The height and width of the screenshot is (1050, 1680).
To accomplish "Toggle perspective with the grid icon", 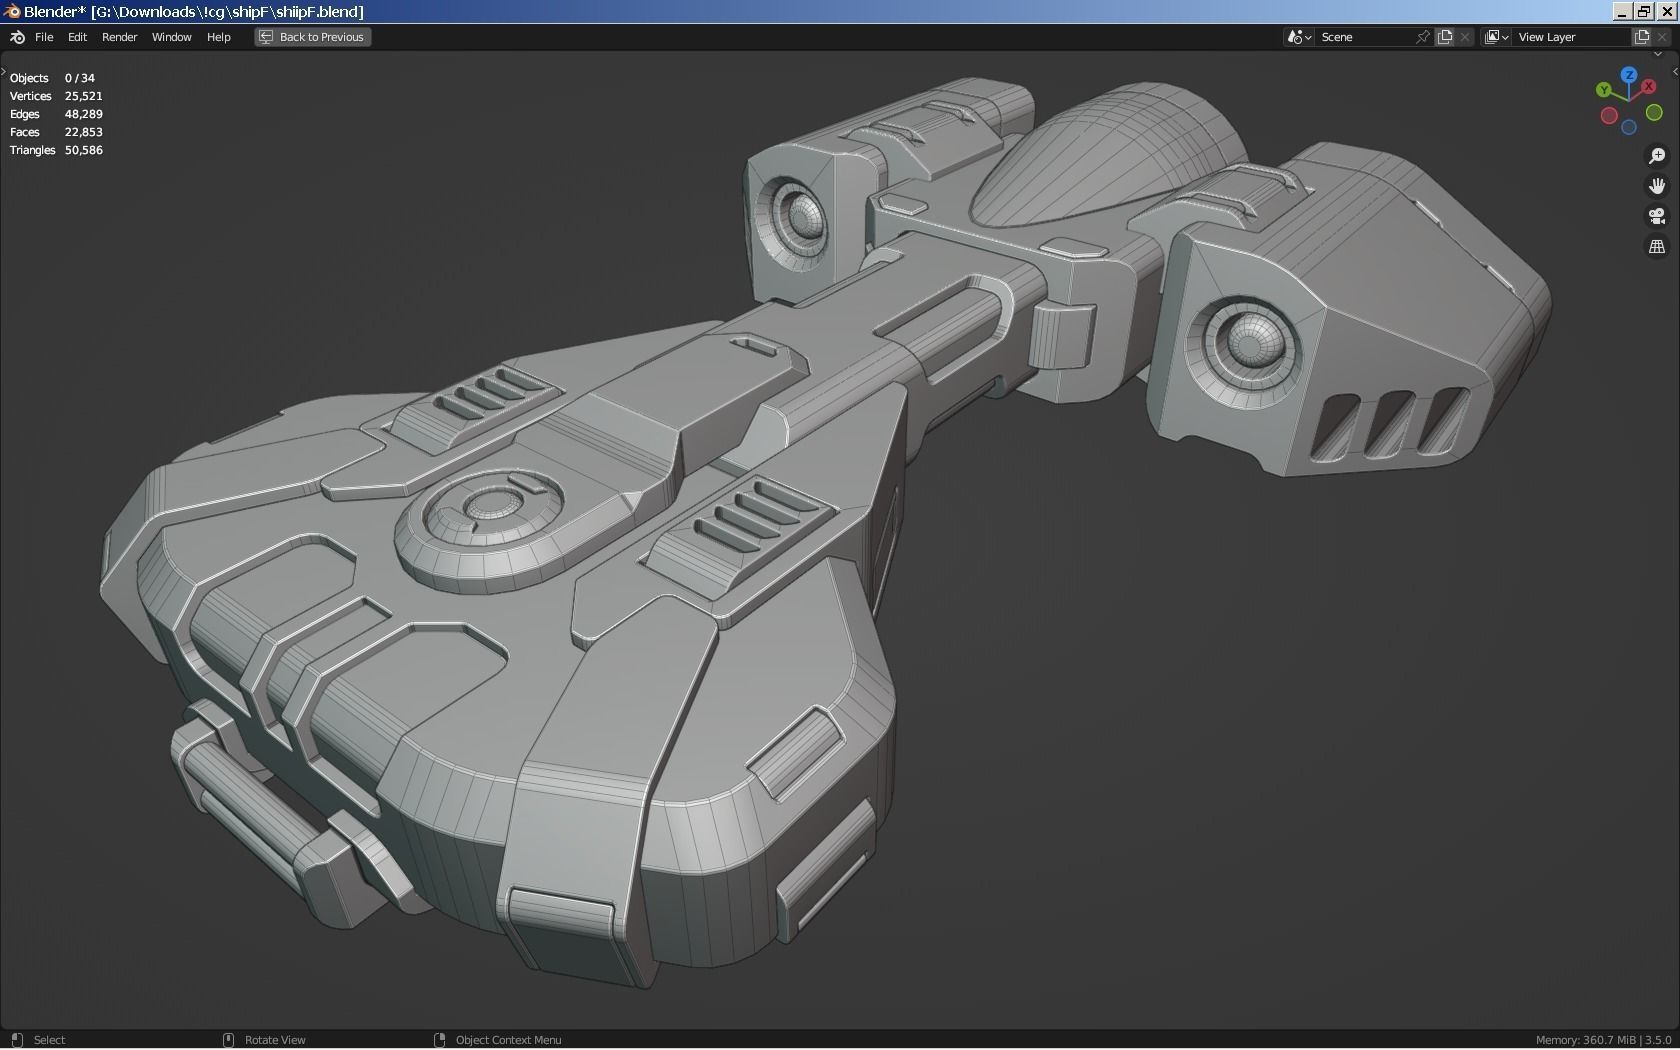I will [x=1657, y=246].
